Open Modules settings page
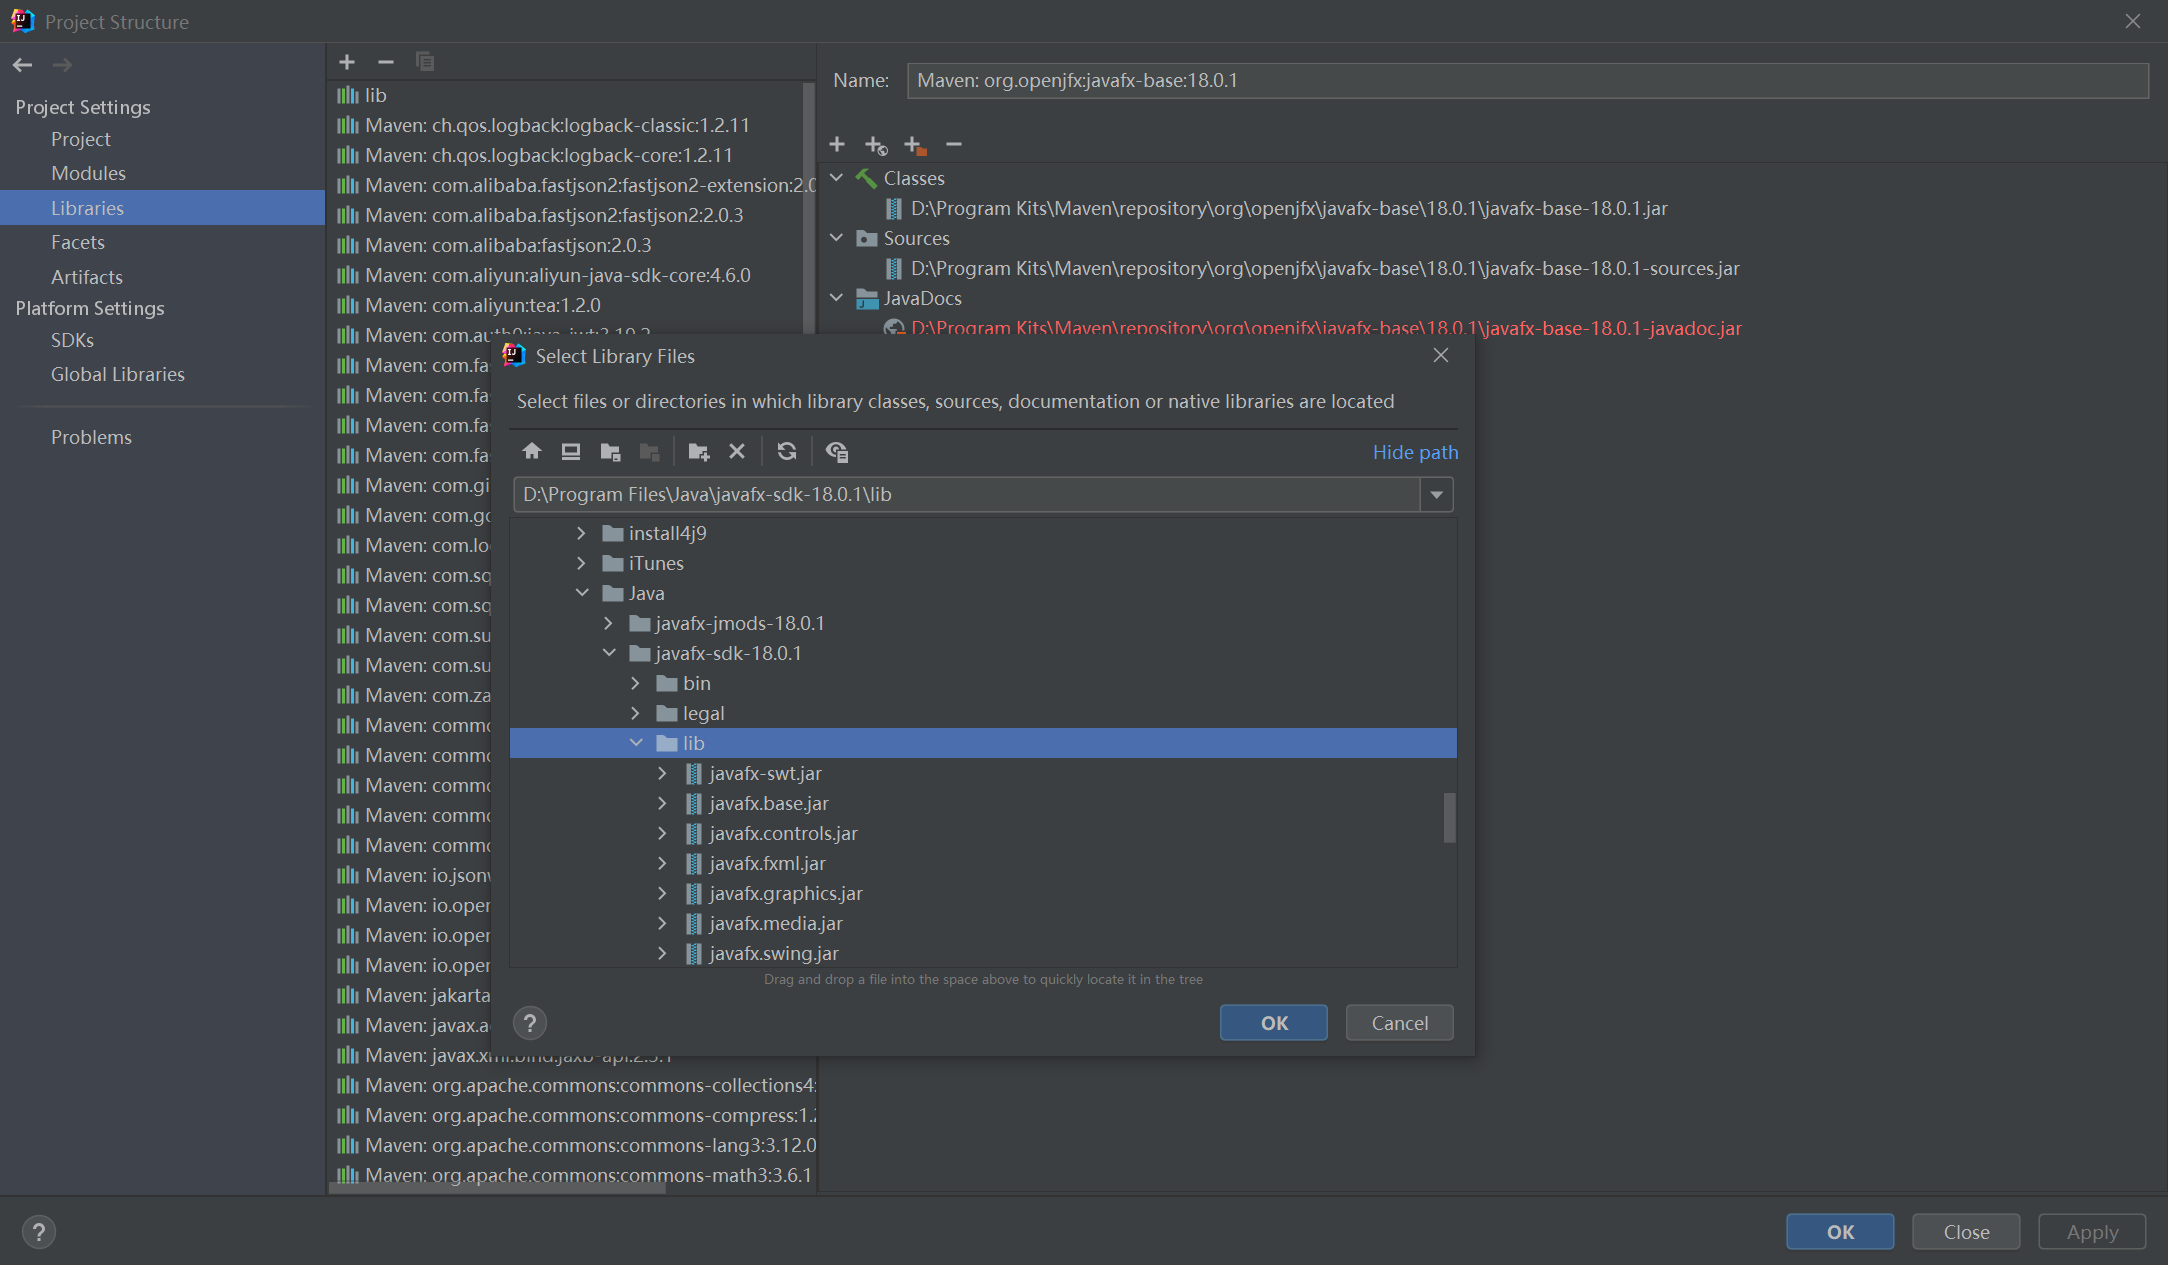Viewport: 2168px width, 1265px height. (88, 173)
